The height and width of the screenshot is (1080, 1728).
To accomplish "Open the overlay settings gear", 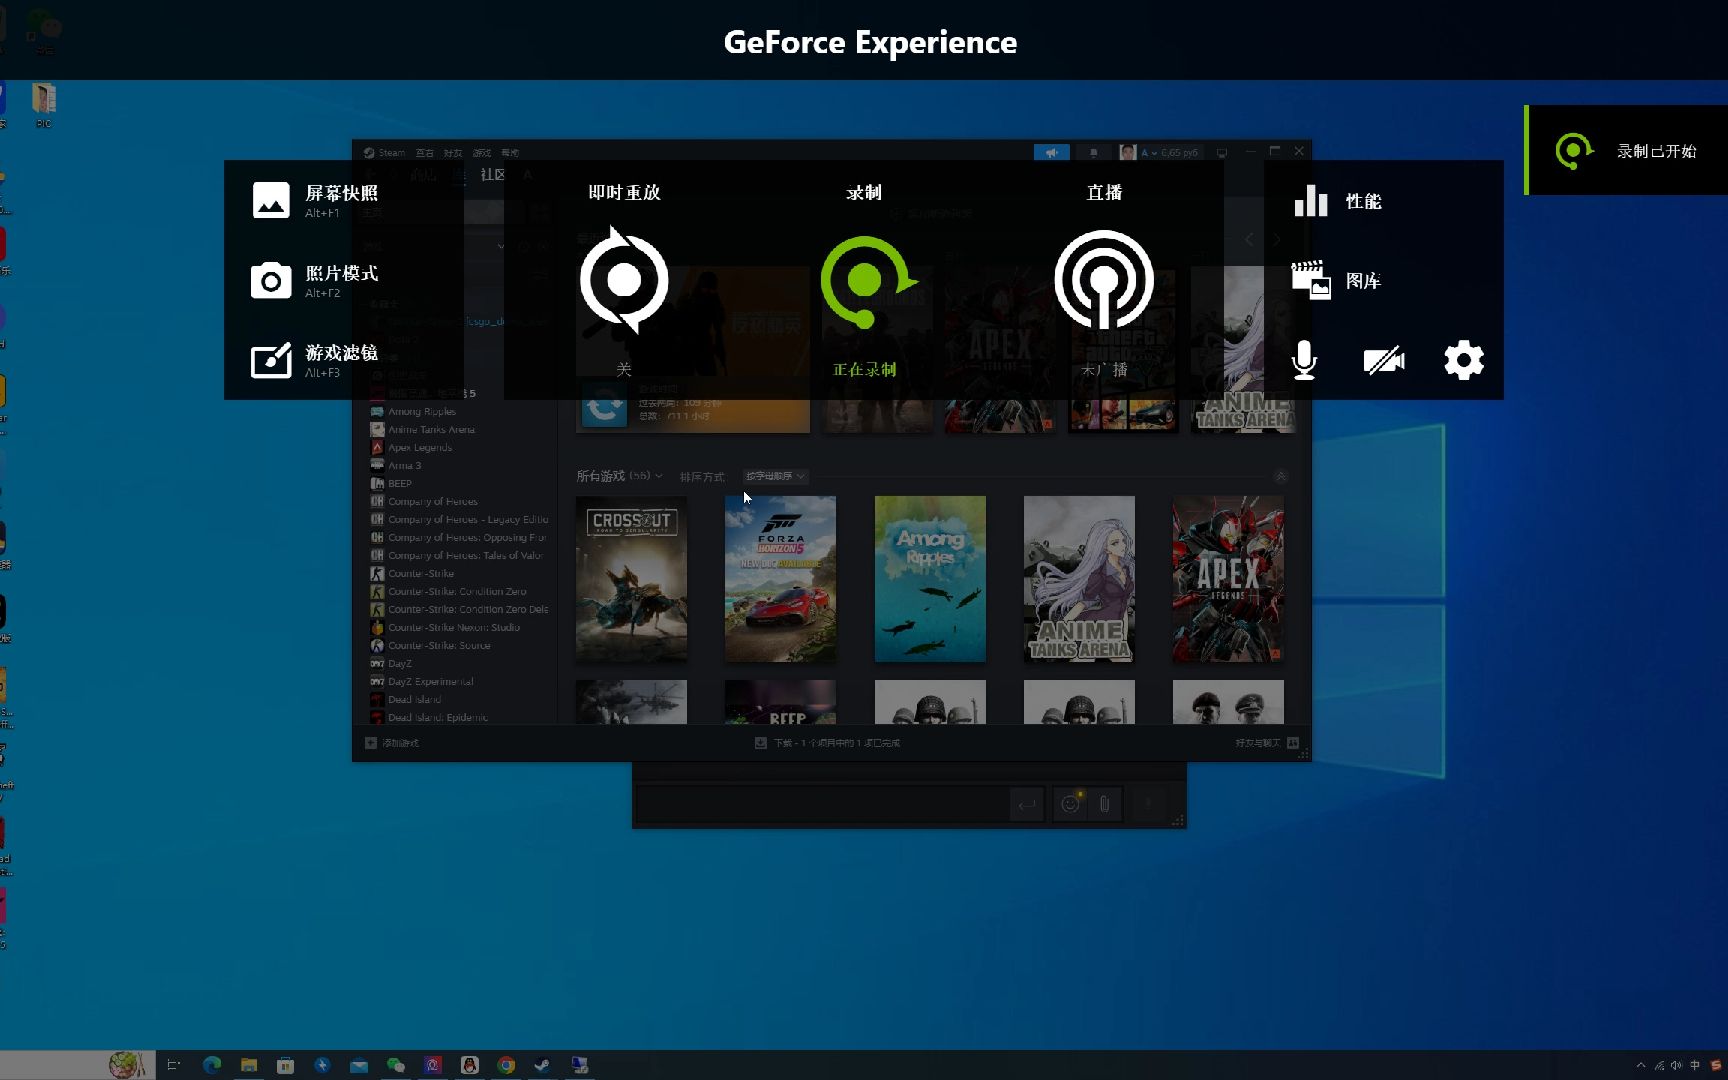I will point(1464,360).
